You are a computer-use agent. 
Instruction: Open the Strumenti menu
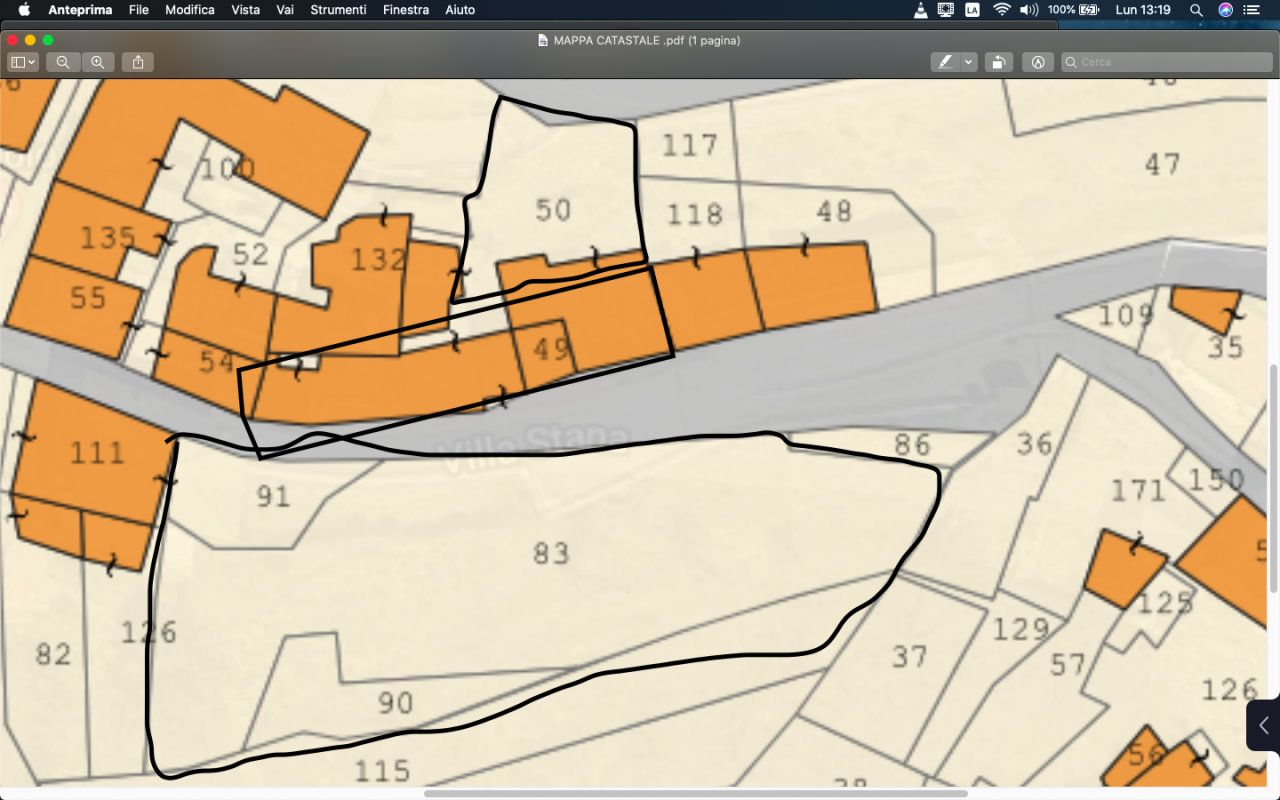(338, 10)
